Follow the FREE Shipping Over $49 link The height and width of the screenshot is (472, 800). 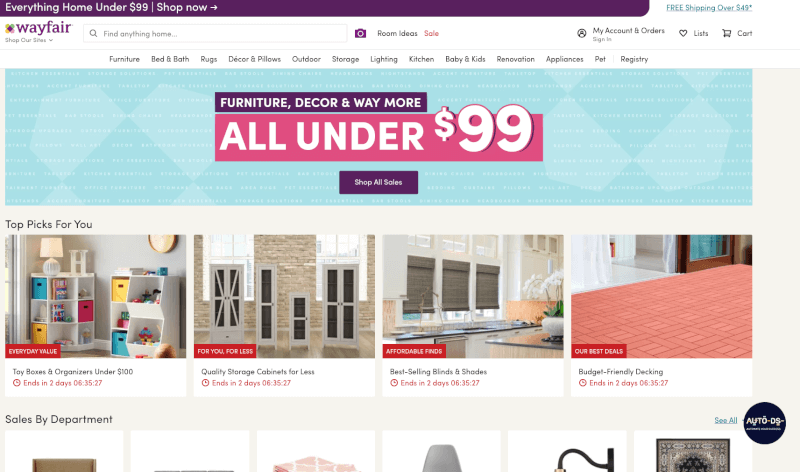(x=709, y=8)
